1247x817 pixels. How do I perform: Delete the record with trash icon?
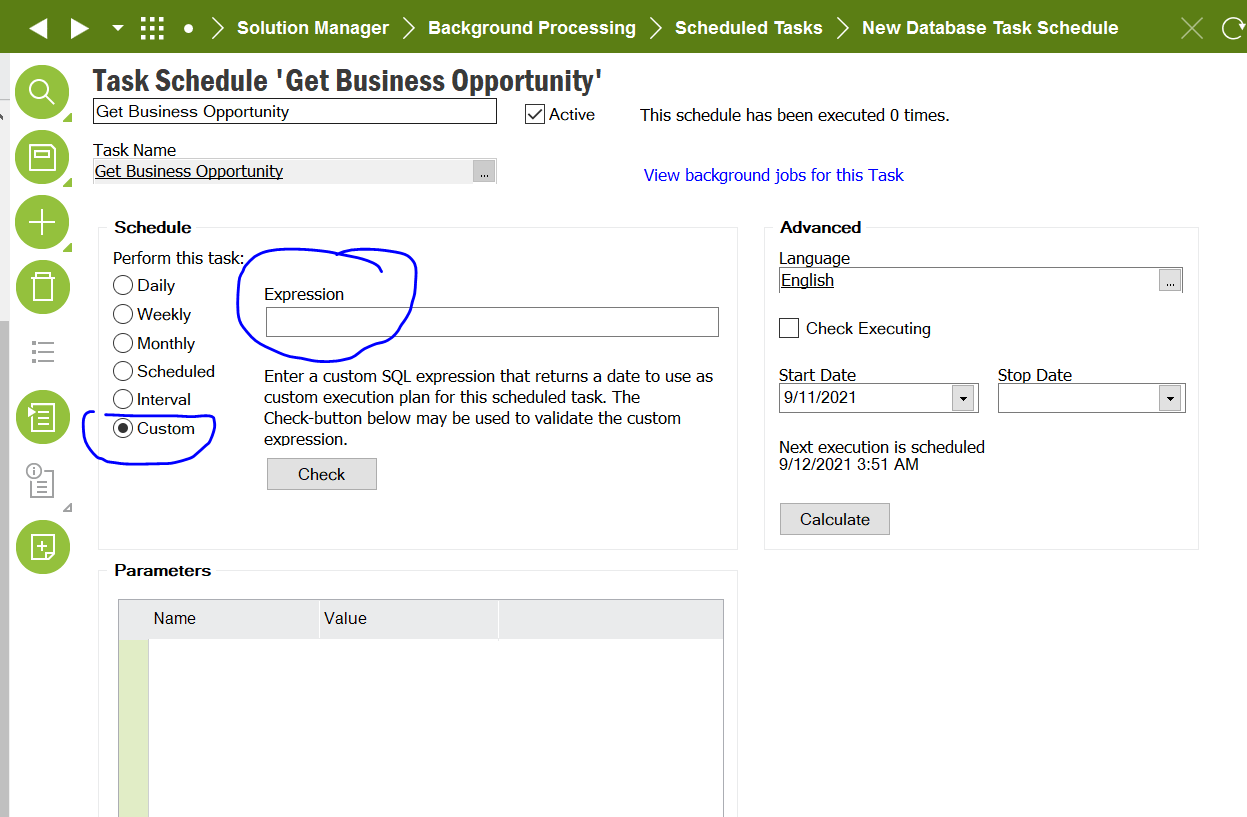pyautogui.click(x=42, y=287)
